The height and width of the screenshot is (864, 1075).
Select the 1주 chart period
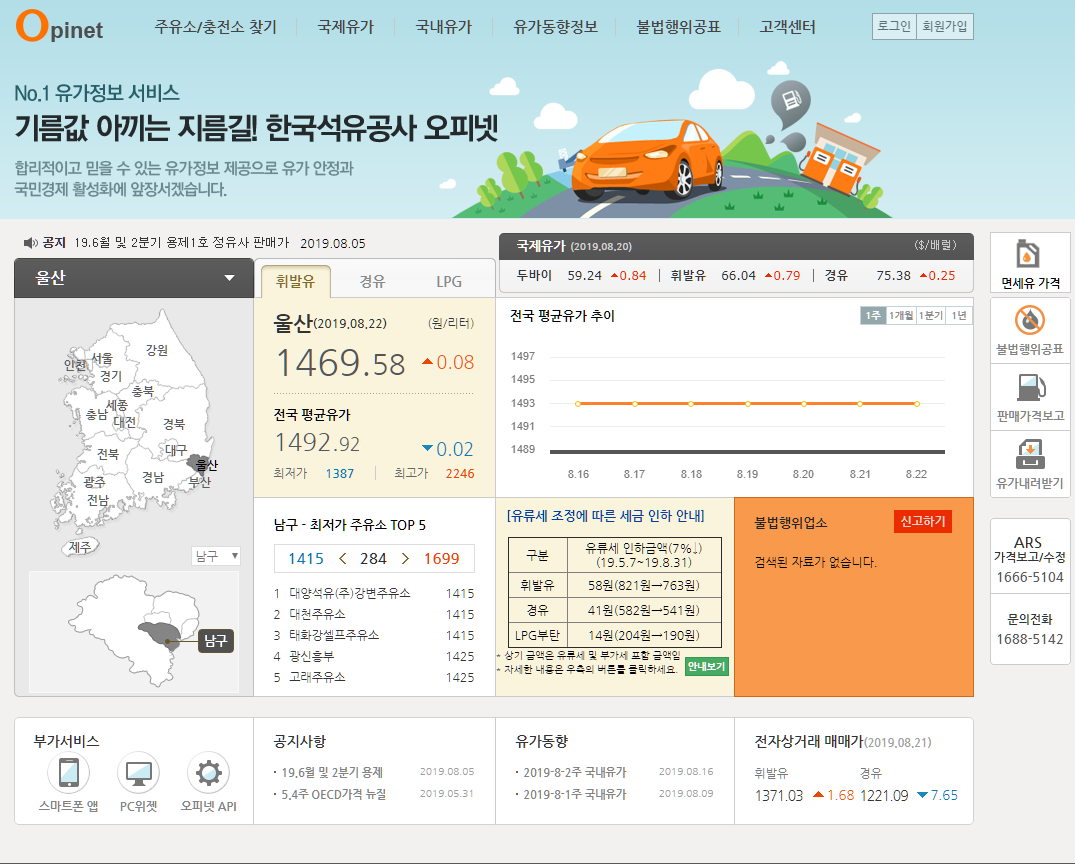[x=873, y=315]
